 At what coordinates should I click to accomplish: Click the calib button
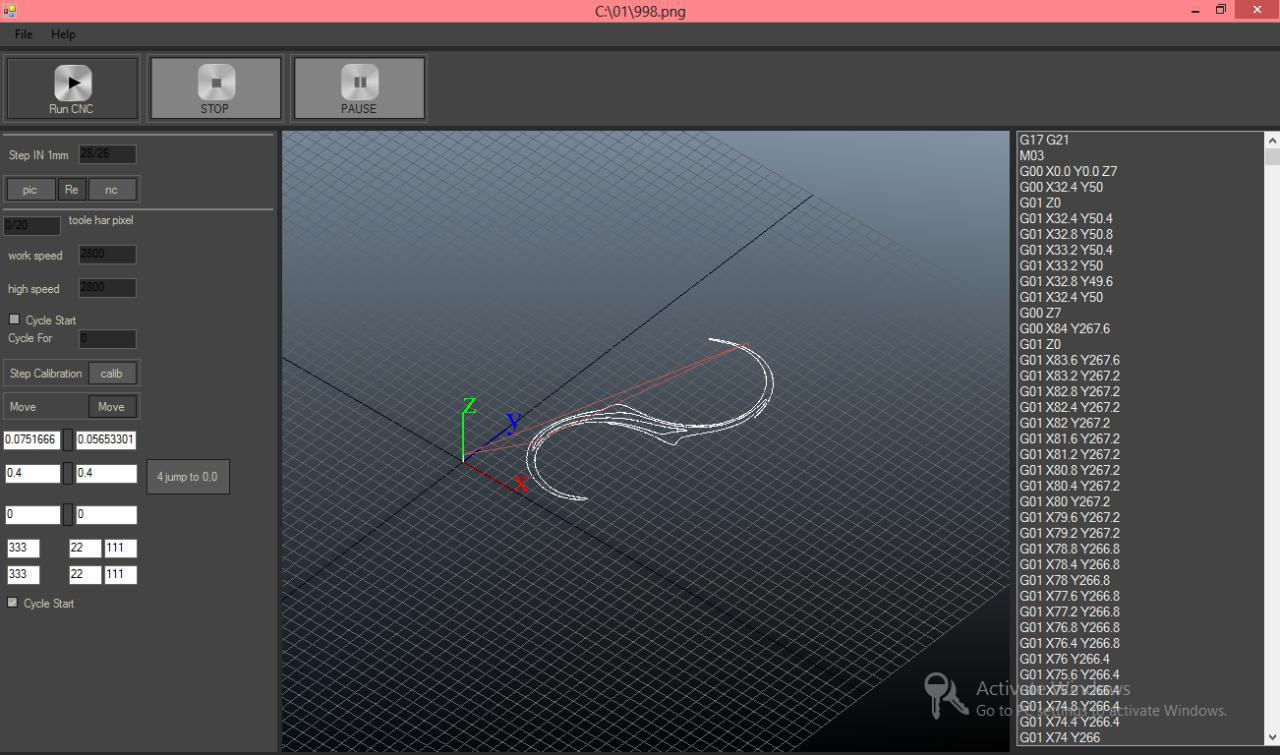[112, 374]
